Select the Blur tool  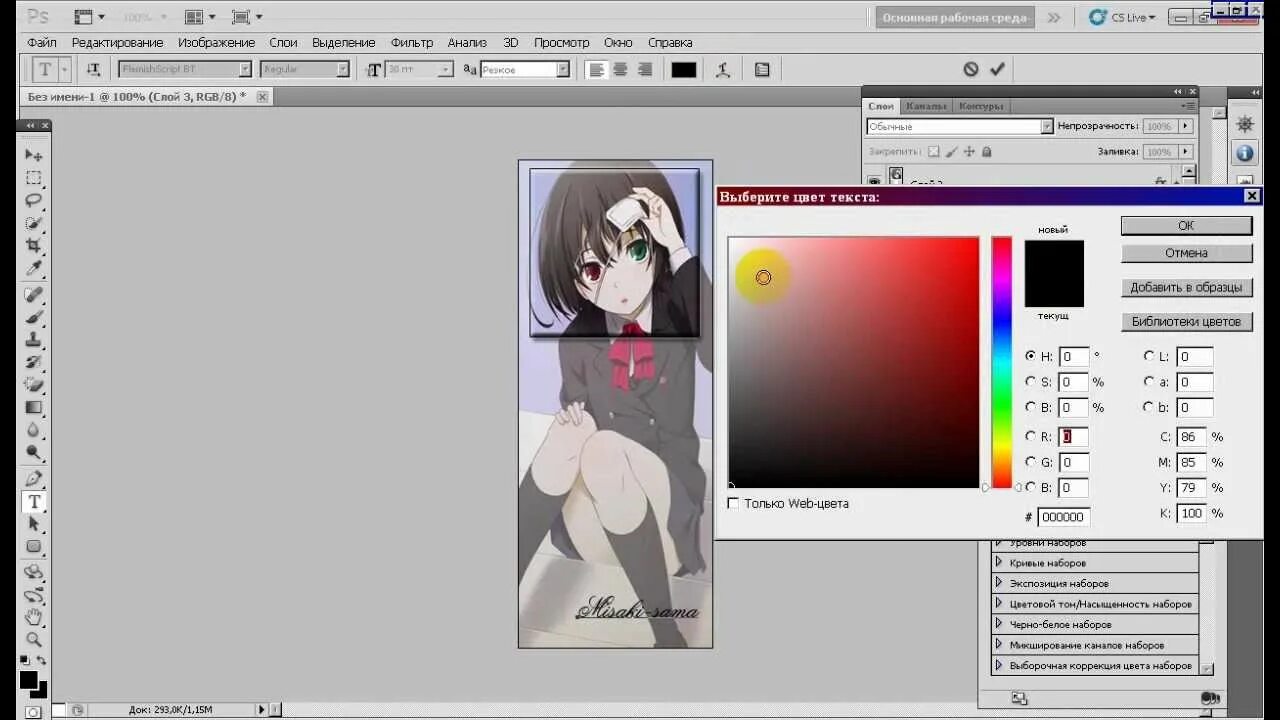[x=34, y=430]
